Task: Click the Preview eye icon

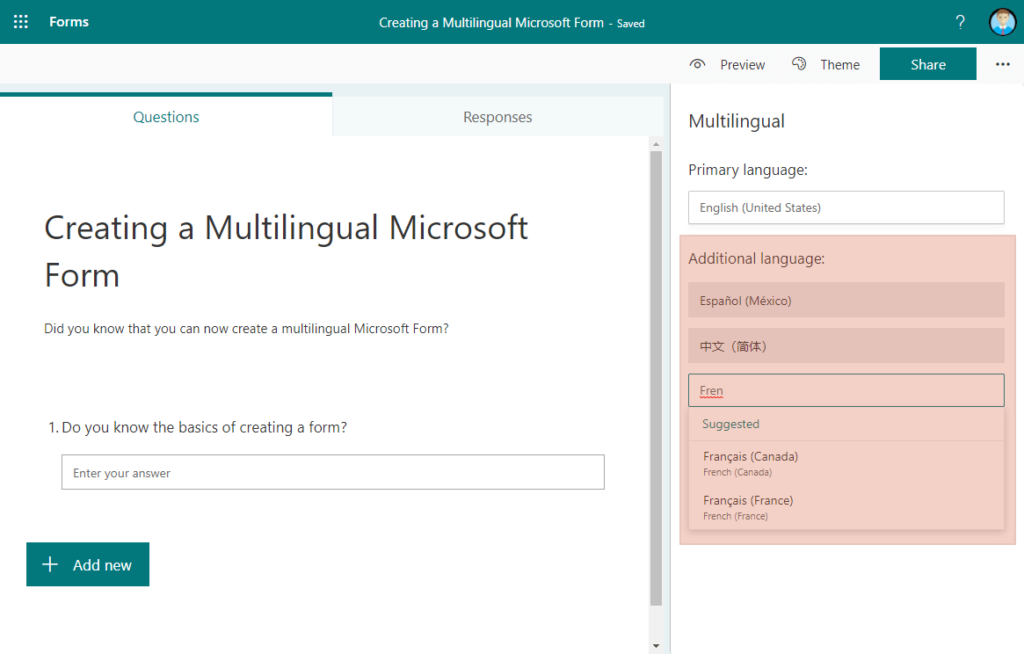Action: pos(697,64)
